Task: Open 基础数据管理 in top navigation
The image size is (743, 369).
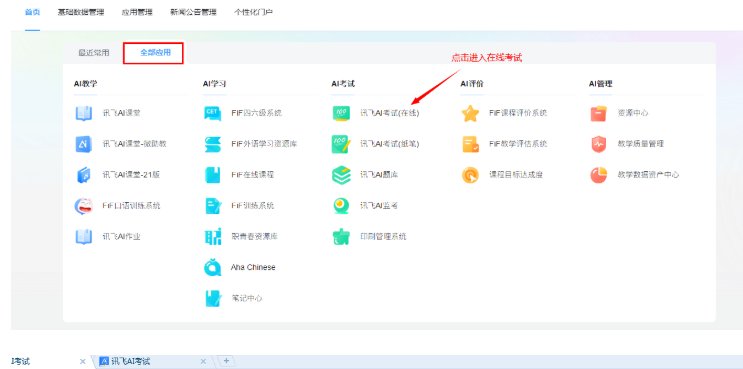Action: pos(81,12)
